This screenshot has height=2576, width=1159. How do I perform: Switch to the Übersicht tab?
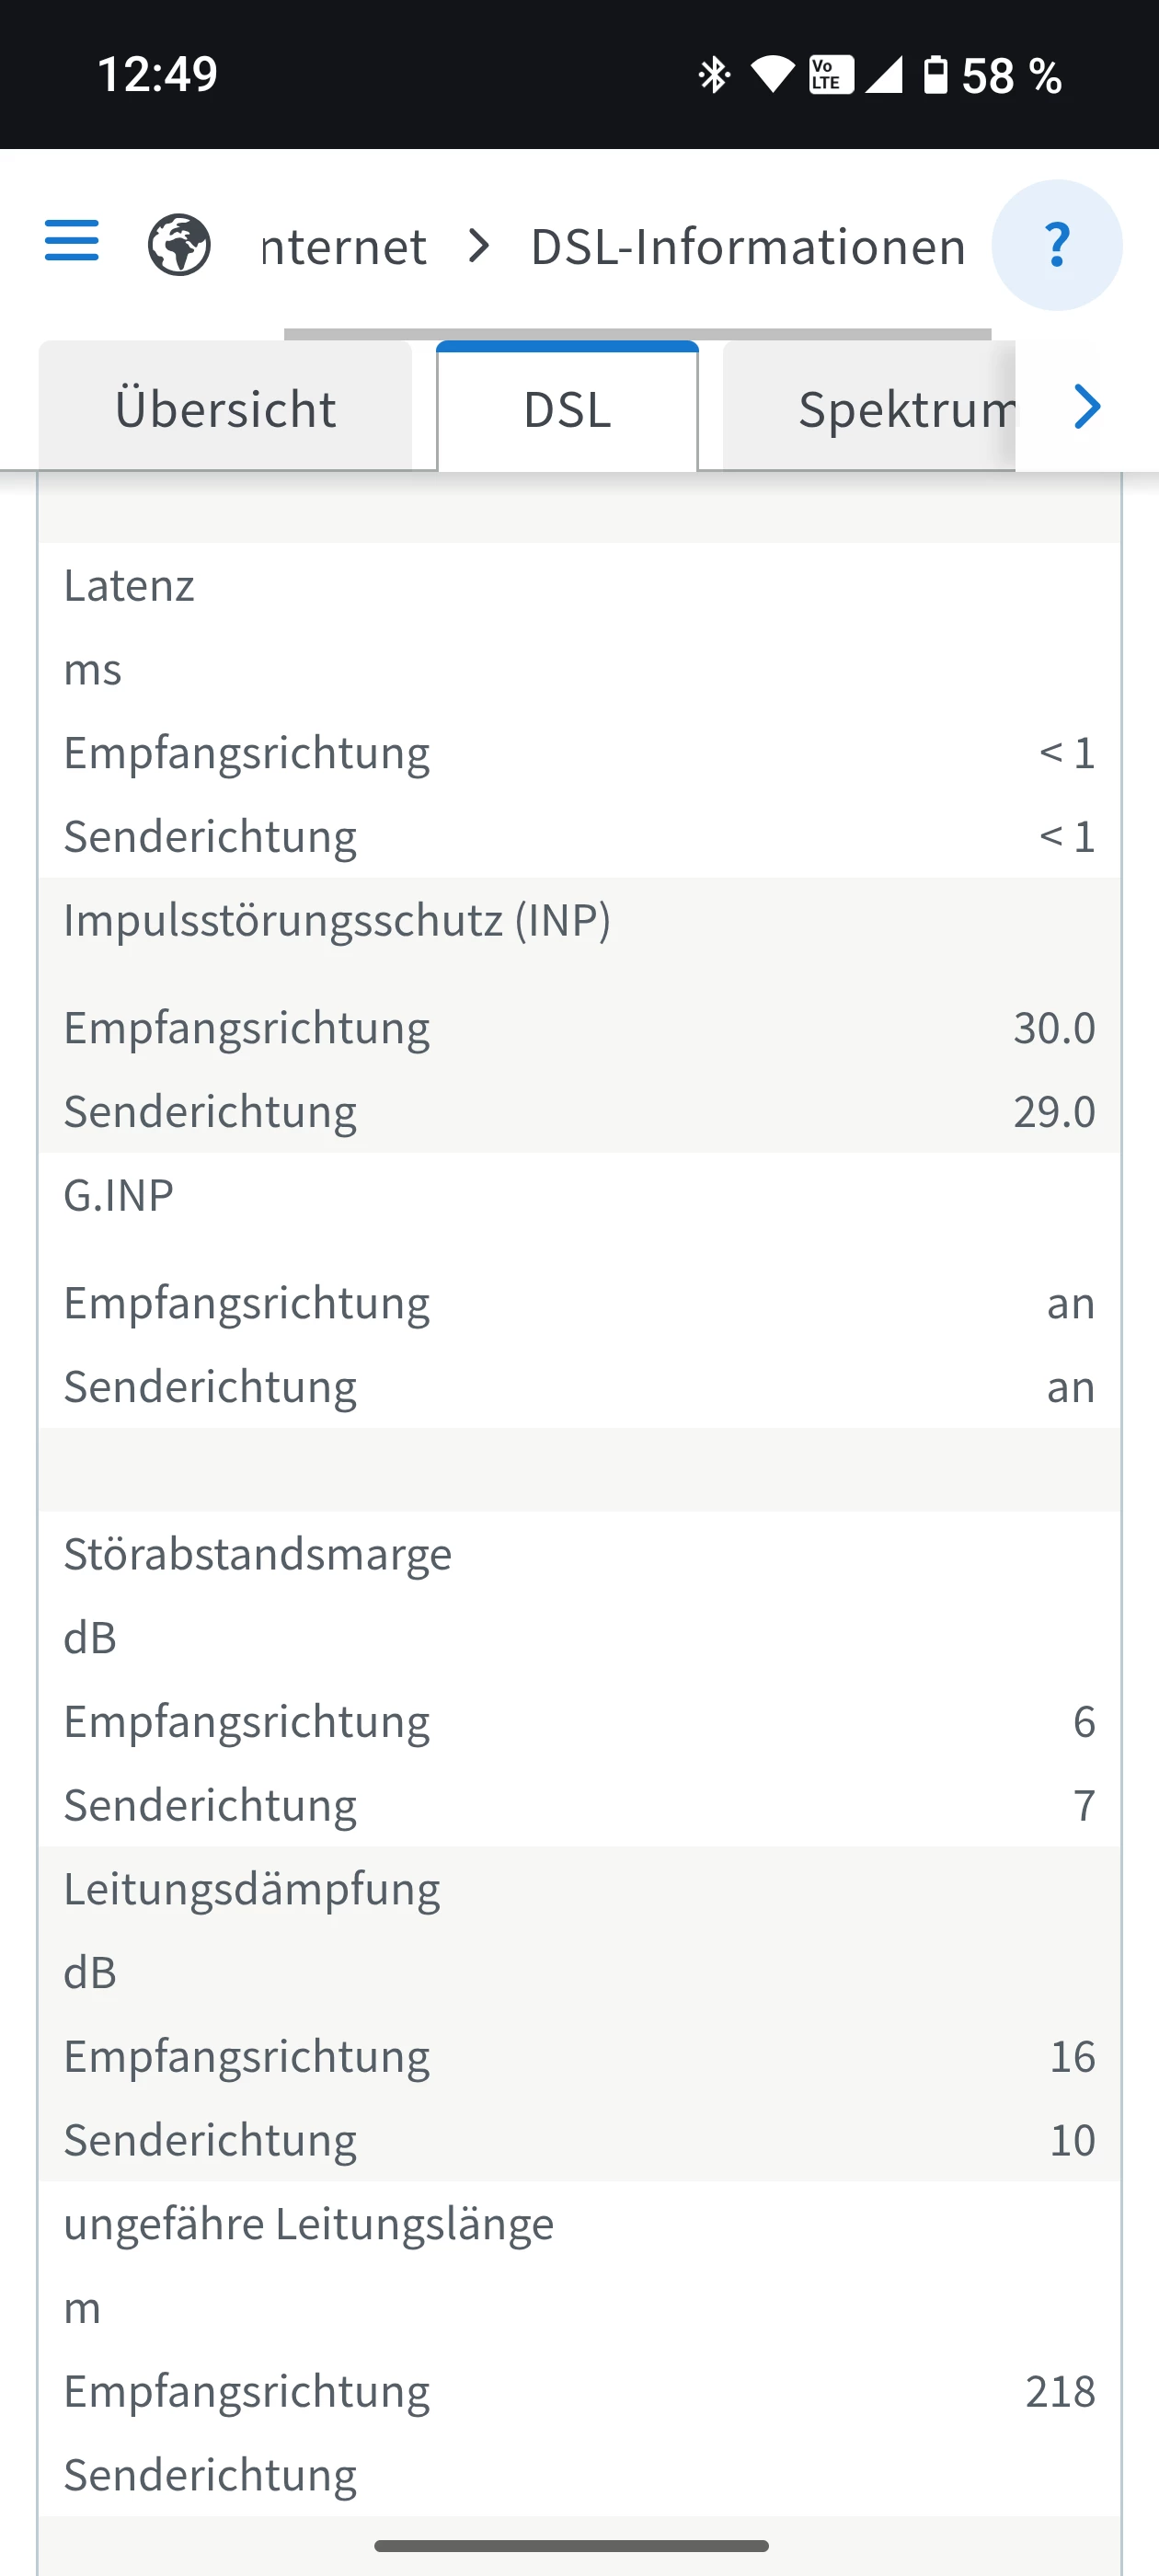(225, 409)
